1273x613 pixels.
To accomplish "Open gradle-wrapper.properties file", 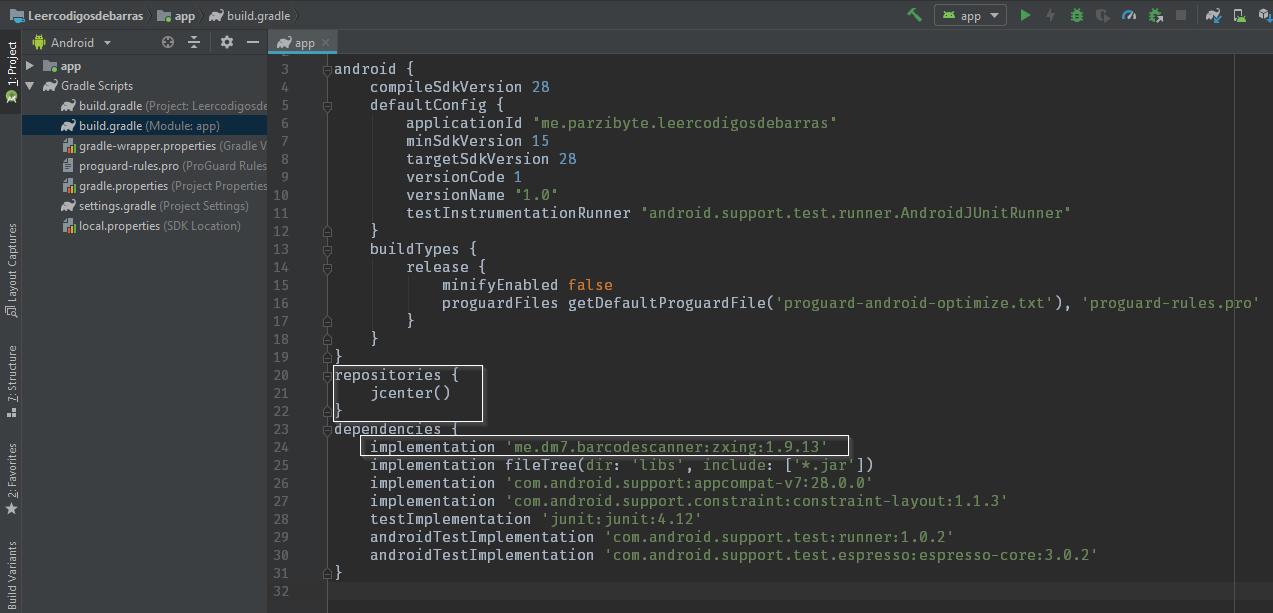I will (x=164, y=146).
